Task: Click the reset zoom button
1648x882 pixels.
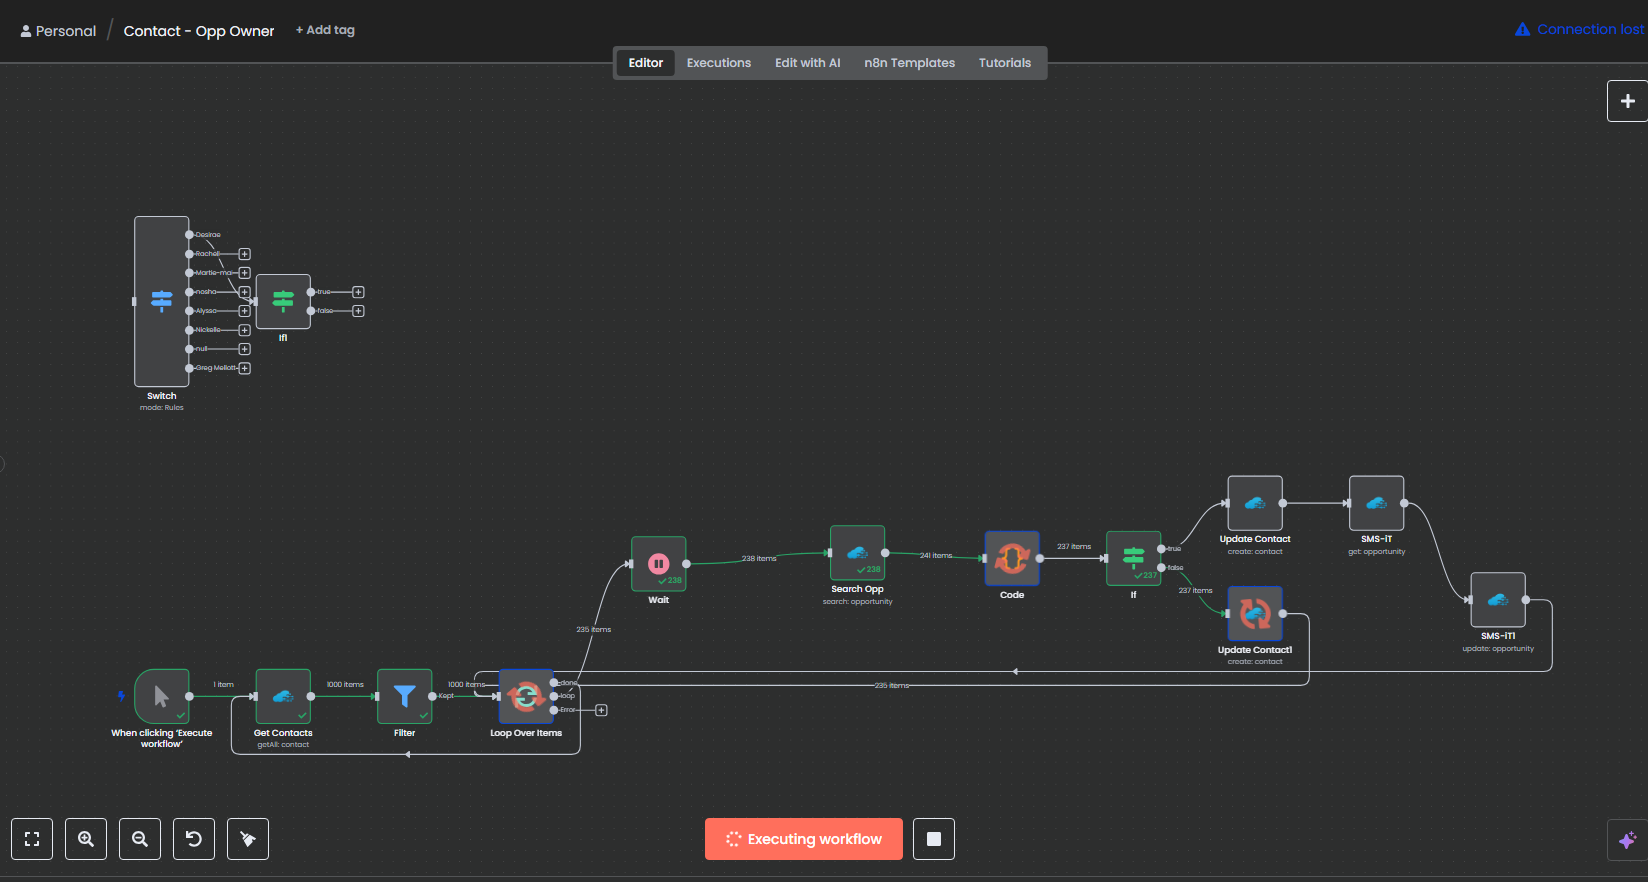Action: (194, 839)
